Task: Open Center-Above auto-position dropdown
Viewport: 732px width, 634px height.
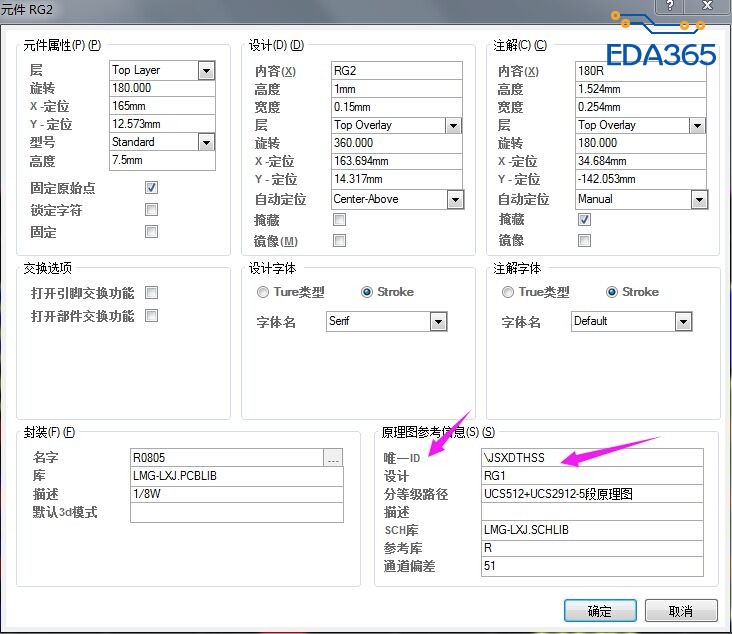Action: click(455, 200)
